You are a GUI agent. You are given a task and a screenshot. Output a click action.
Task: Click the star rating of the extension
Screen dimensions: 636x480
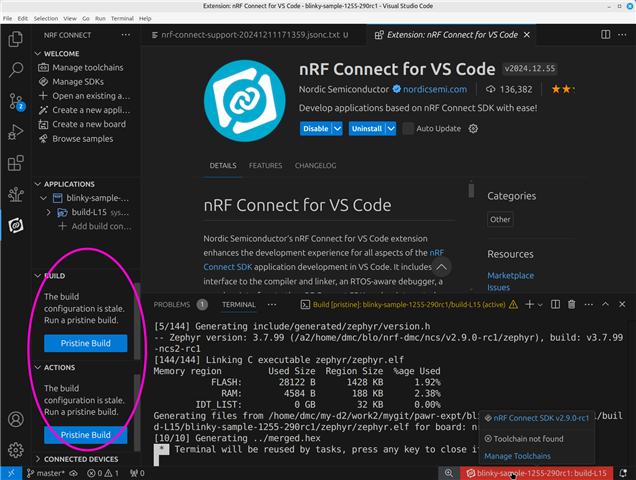click(562, 89)
